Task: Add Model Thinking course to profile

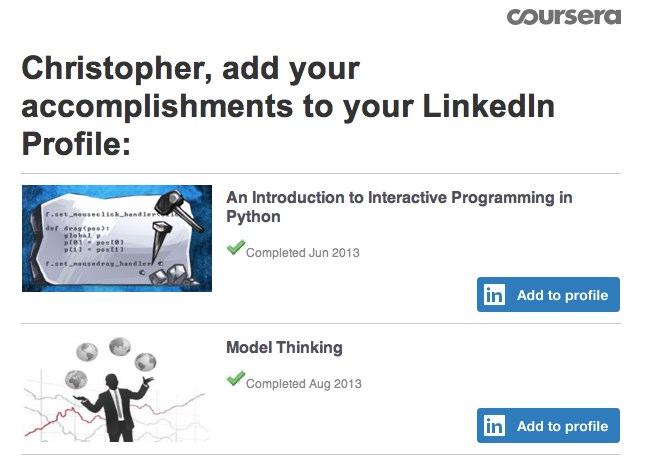Action: point(548,426)
